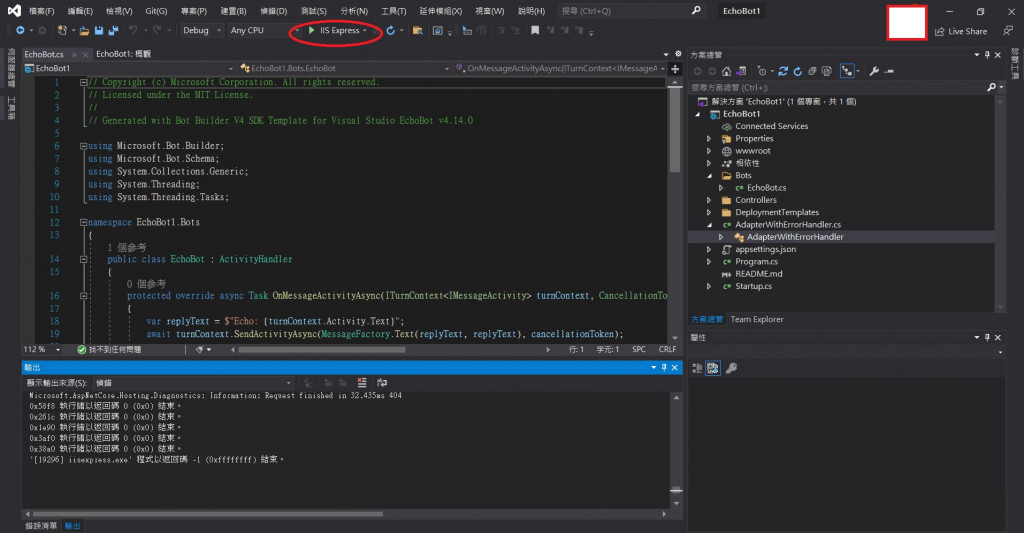Expand the wwwroot folder node

[709, 151]
